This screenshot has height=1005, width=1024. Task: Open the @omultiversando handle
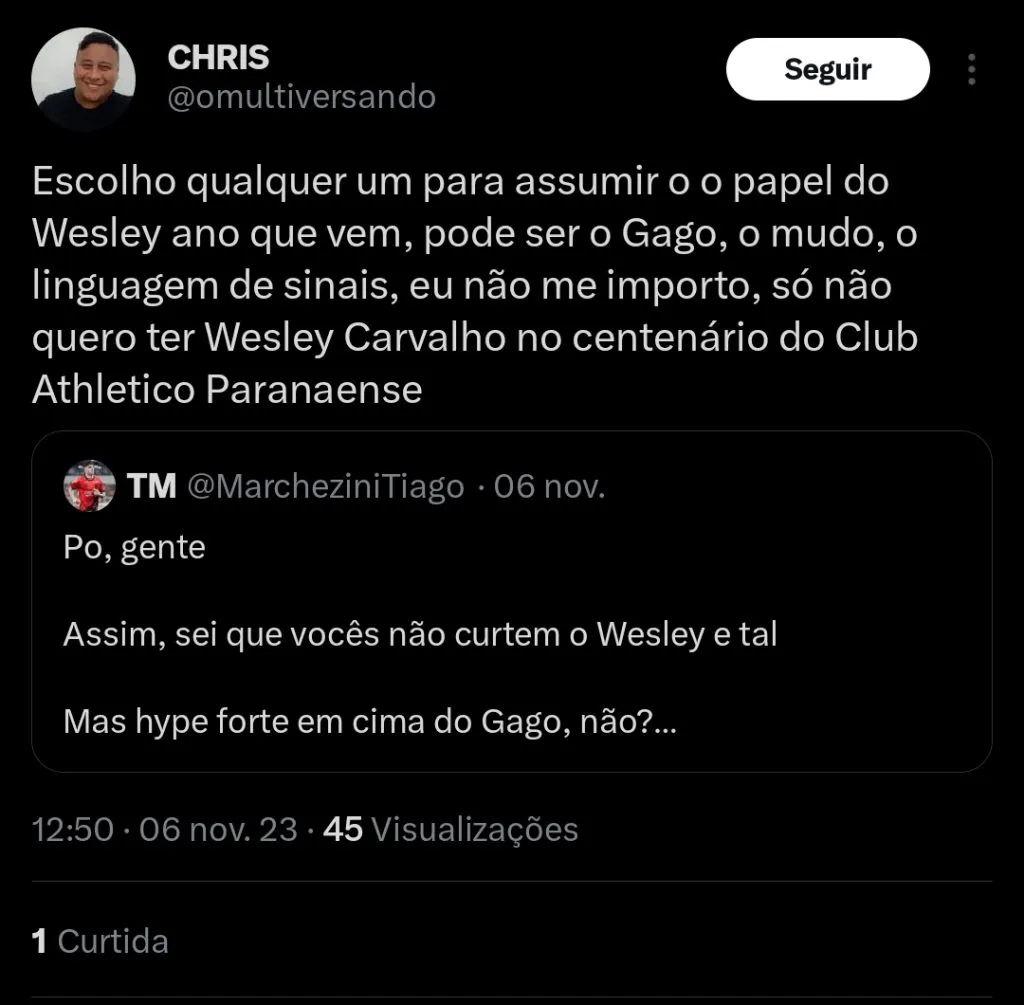point(302,97)
